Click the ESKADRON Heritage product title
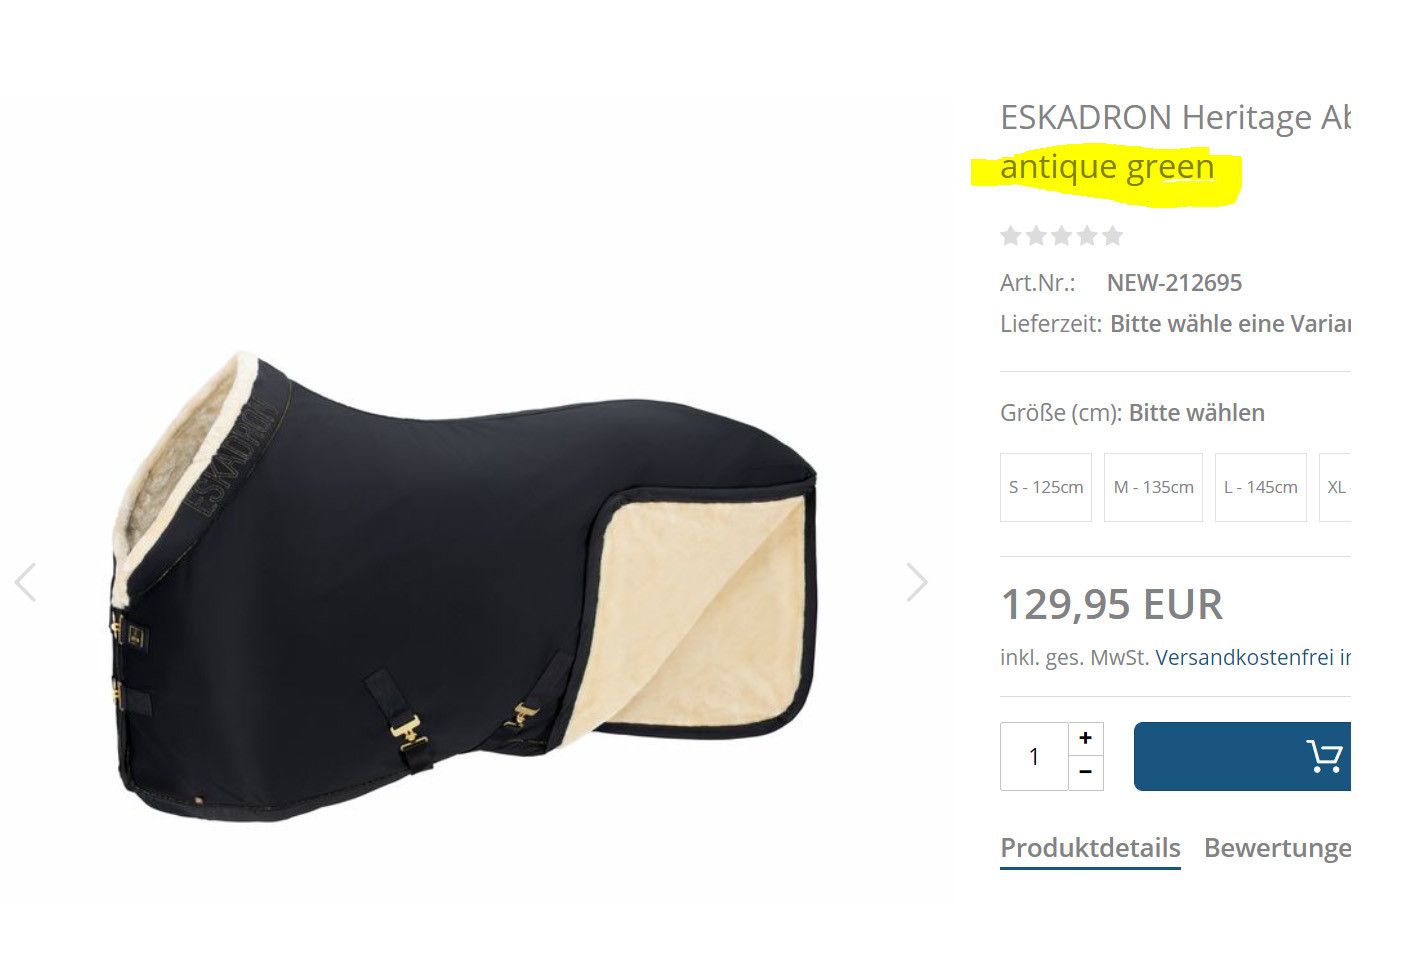Screen dimensions: 1423x955 [x=1176, y=118]
